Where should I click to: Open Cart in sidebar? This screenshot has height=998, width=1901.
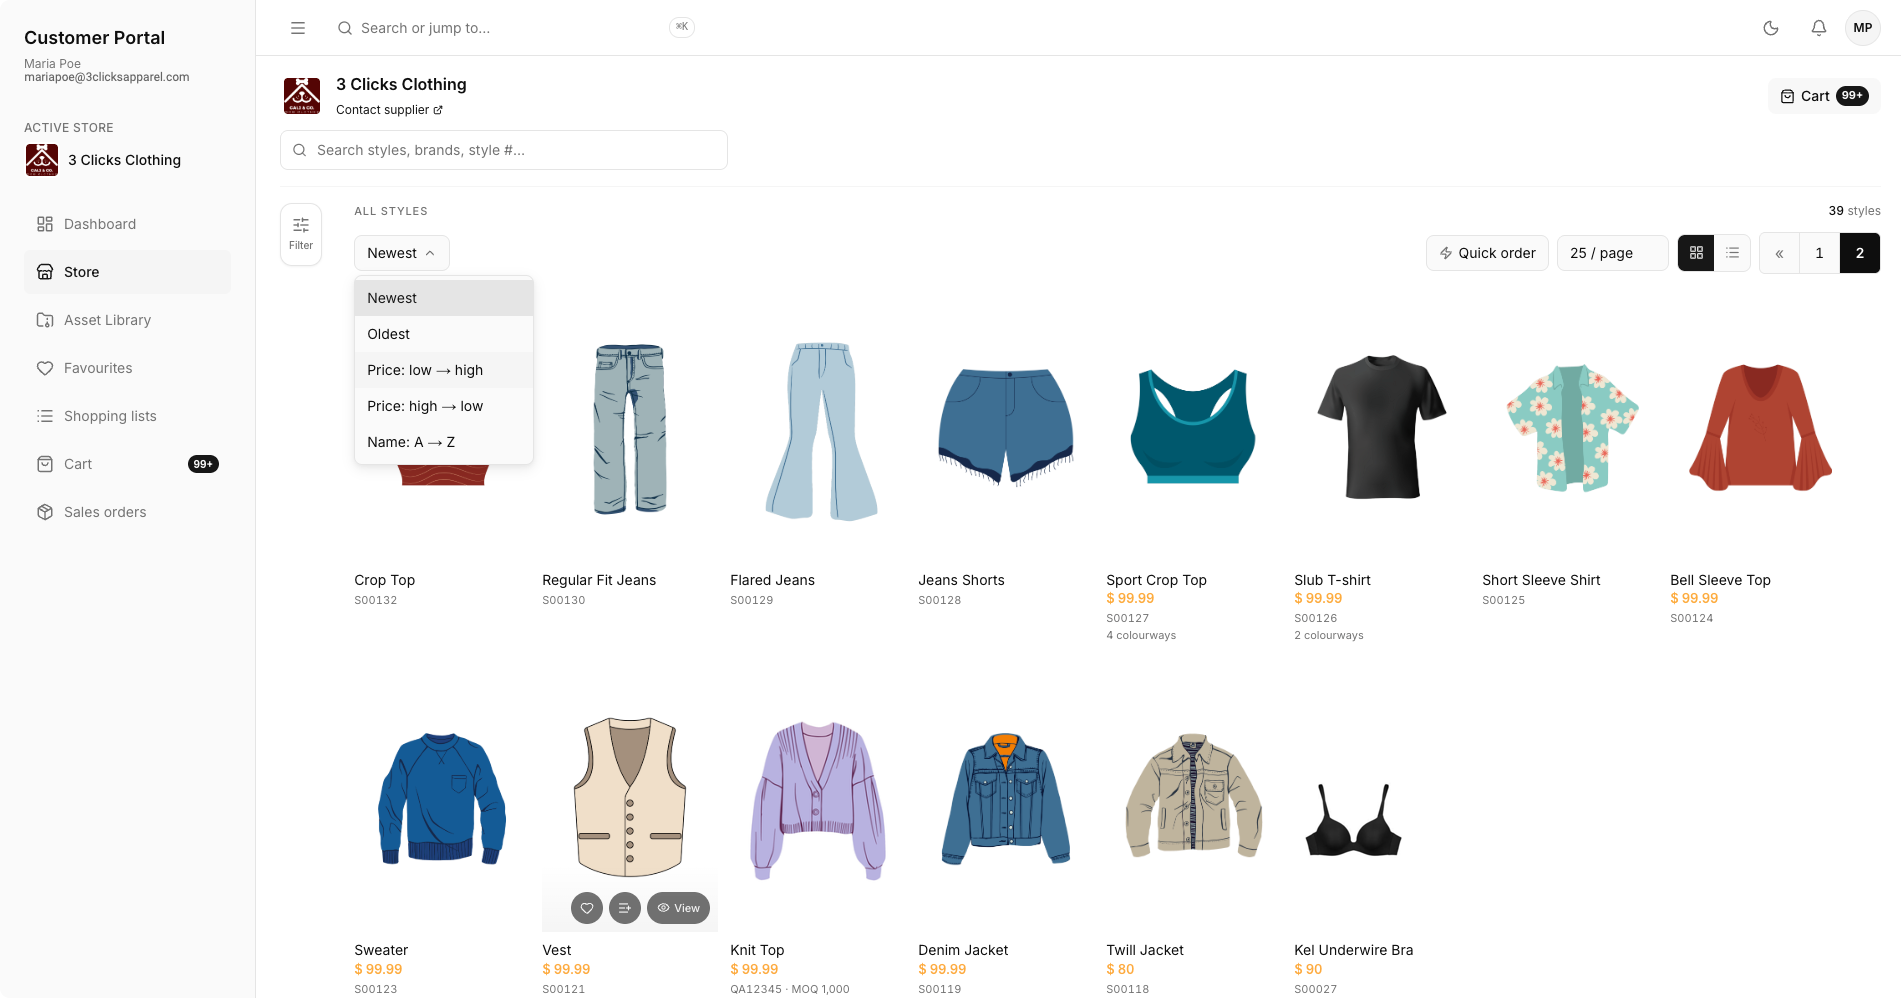point(127,464)
